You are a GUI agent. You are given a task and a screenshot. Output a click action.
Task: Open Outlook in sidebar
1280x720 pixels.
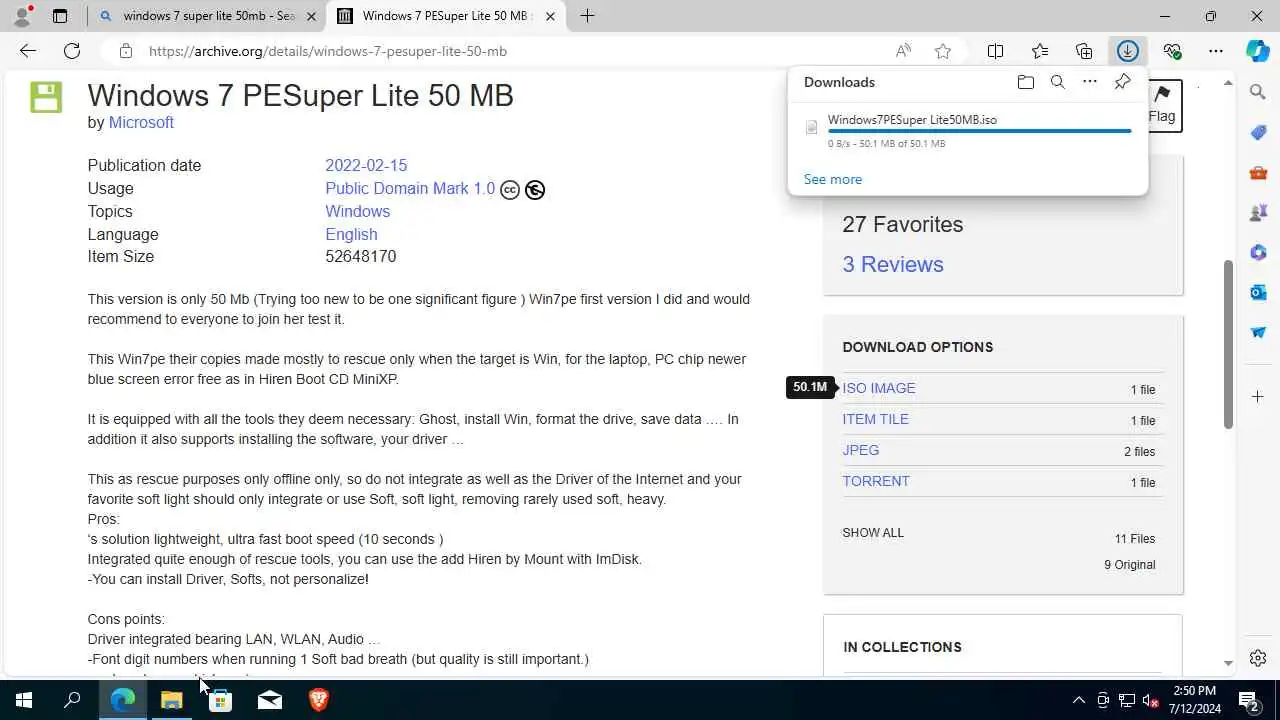[x=1258, y=292]
